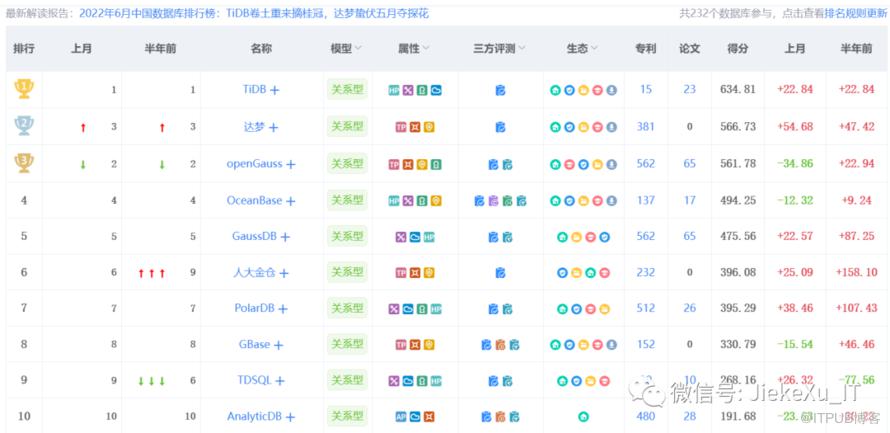Viewport: 890px width, 433px height.
Task: Click the pink TP attribute icon in 达梦 row
Action: tap(401, 127)
